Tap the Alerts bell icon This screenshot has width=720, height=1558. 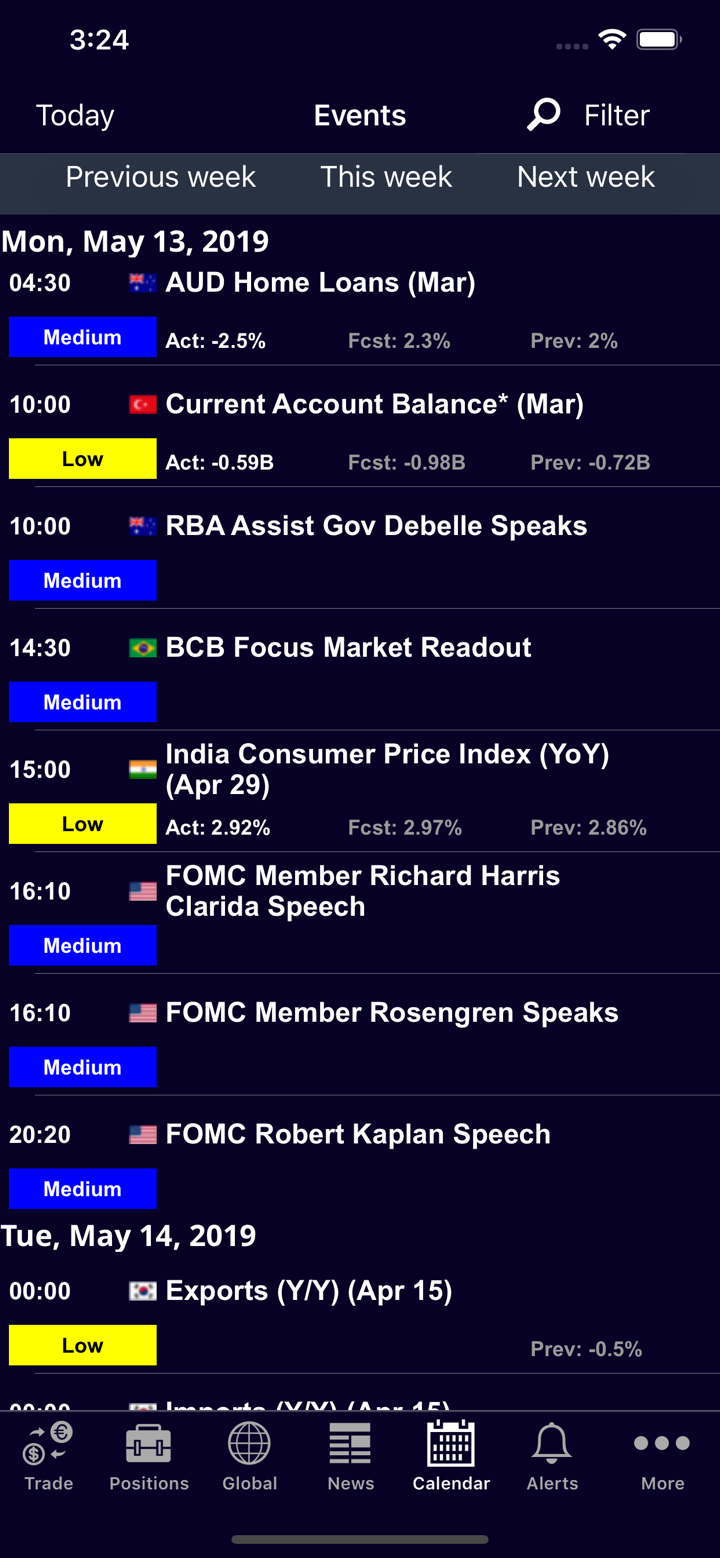[552, 1445]
